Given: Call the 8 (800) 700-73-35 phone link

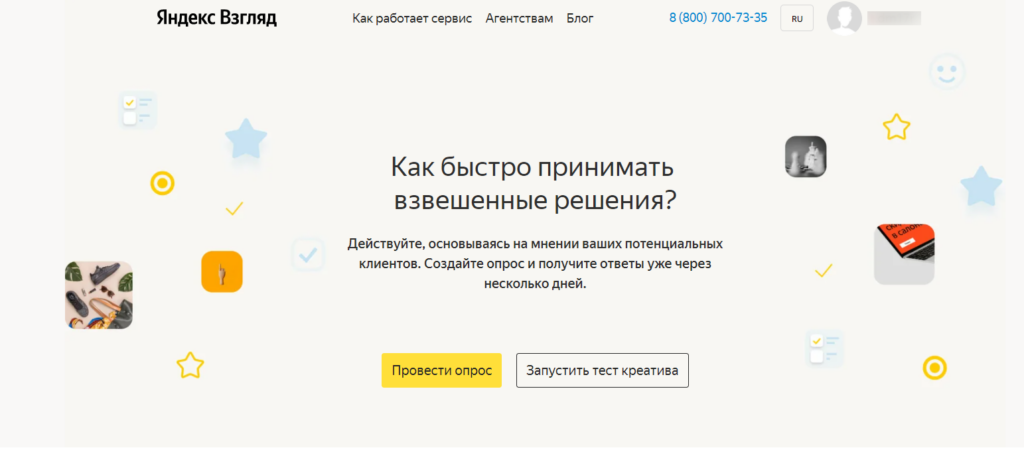Looking at the screenshot, I should point(718,18).
